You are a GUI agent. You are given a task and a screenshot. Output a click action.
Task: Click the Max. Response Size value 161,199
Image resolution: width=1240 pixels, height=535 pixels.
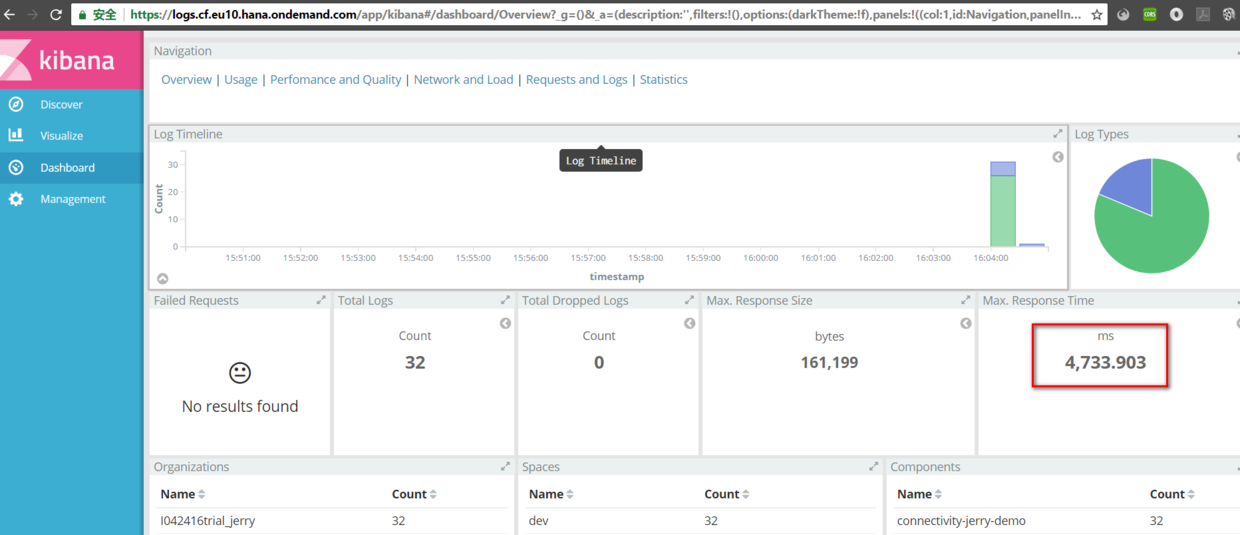click(x=829, y=362)
